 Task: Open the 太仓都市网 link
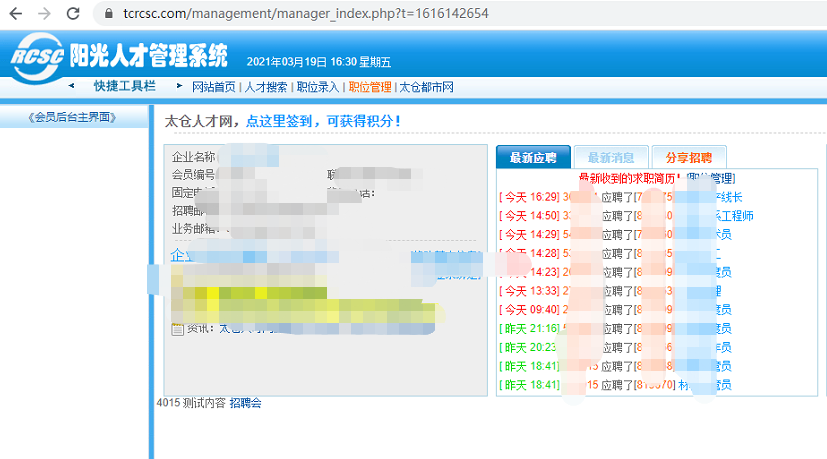coord(426,87)
